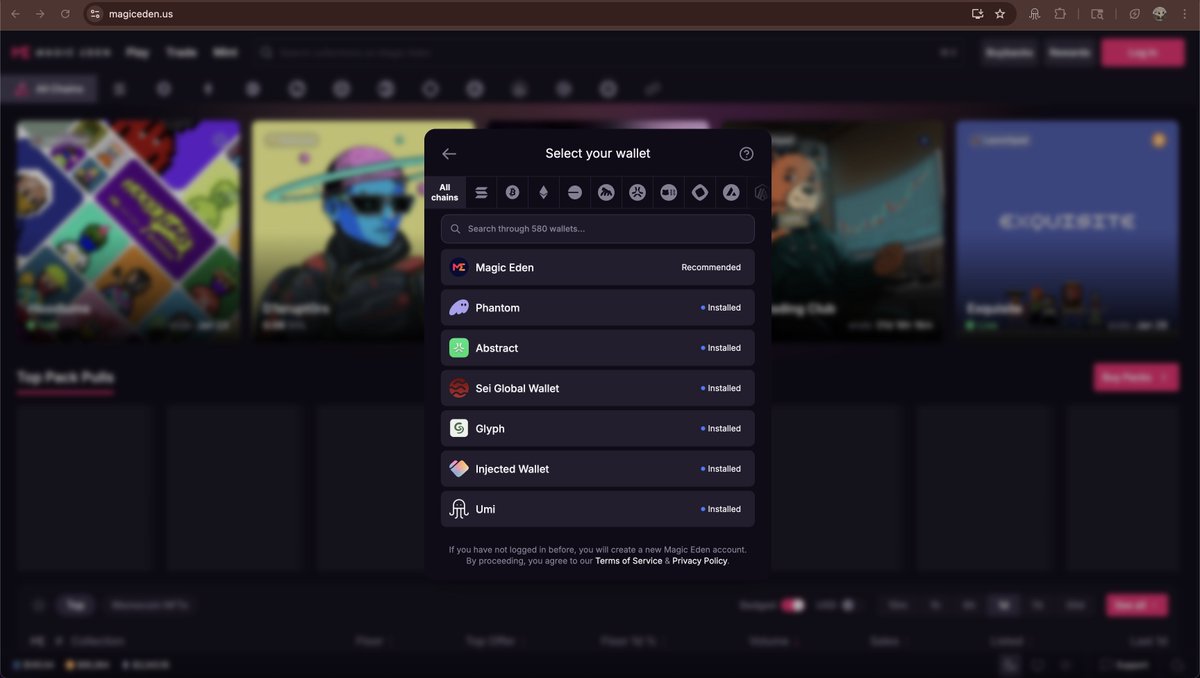View site information icon in address bar
Screen dimensions: 1200x678
pyautogui.click(x=96, y=14)
